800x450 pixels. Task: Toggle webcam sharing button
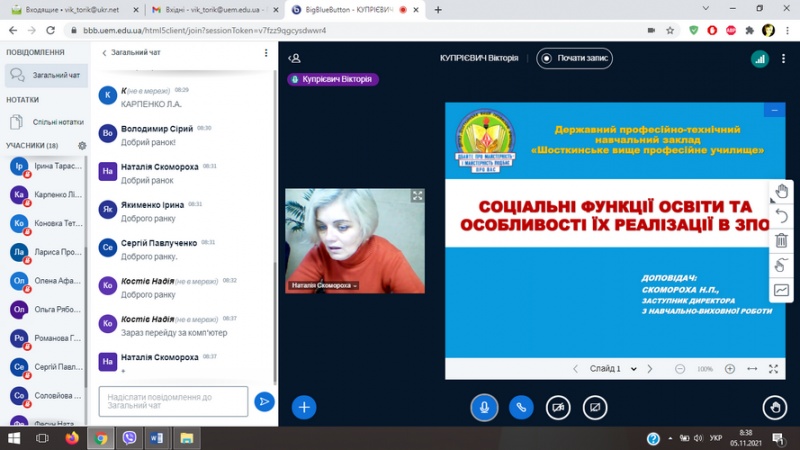[x=558, y=407]
